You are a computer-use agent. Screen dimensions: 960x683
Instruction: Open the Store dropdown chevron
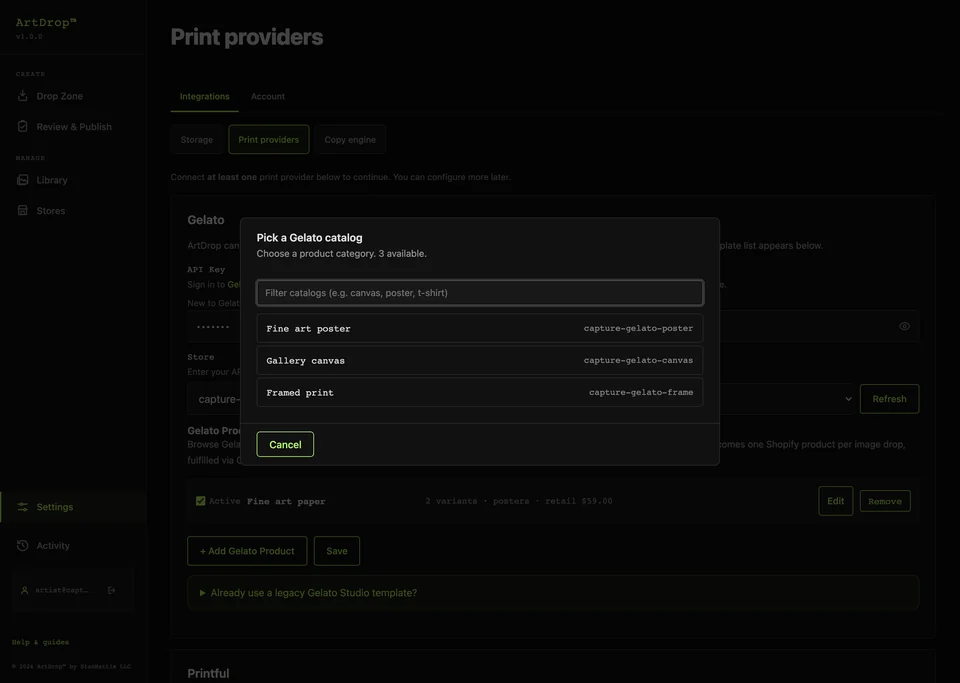[848, 399]
